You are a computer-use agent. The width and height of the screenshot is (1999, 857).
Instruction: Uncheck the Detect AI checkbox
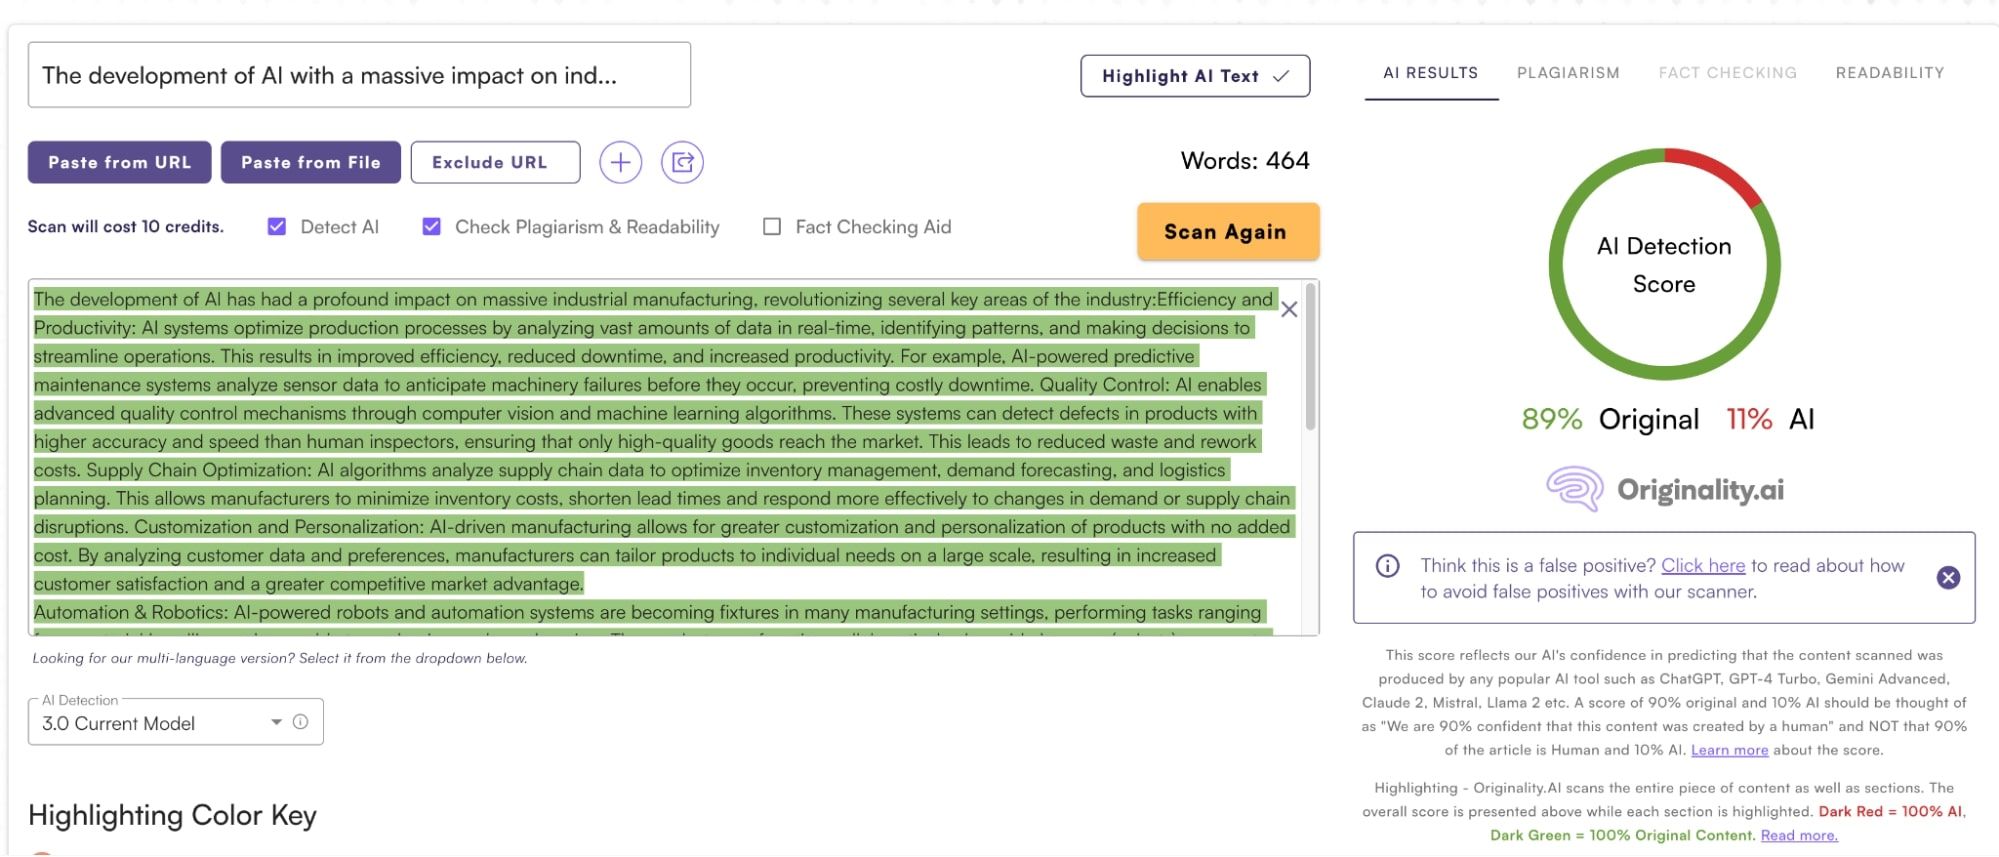pyautogui.click(x=277, y=227)
